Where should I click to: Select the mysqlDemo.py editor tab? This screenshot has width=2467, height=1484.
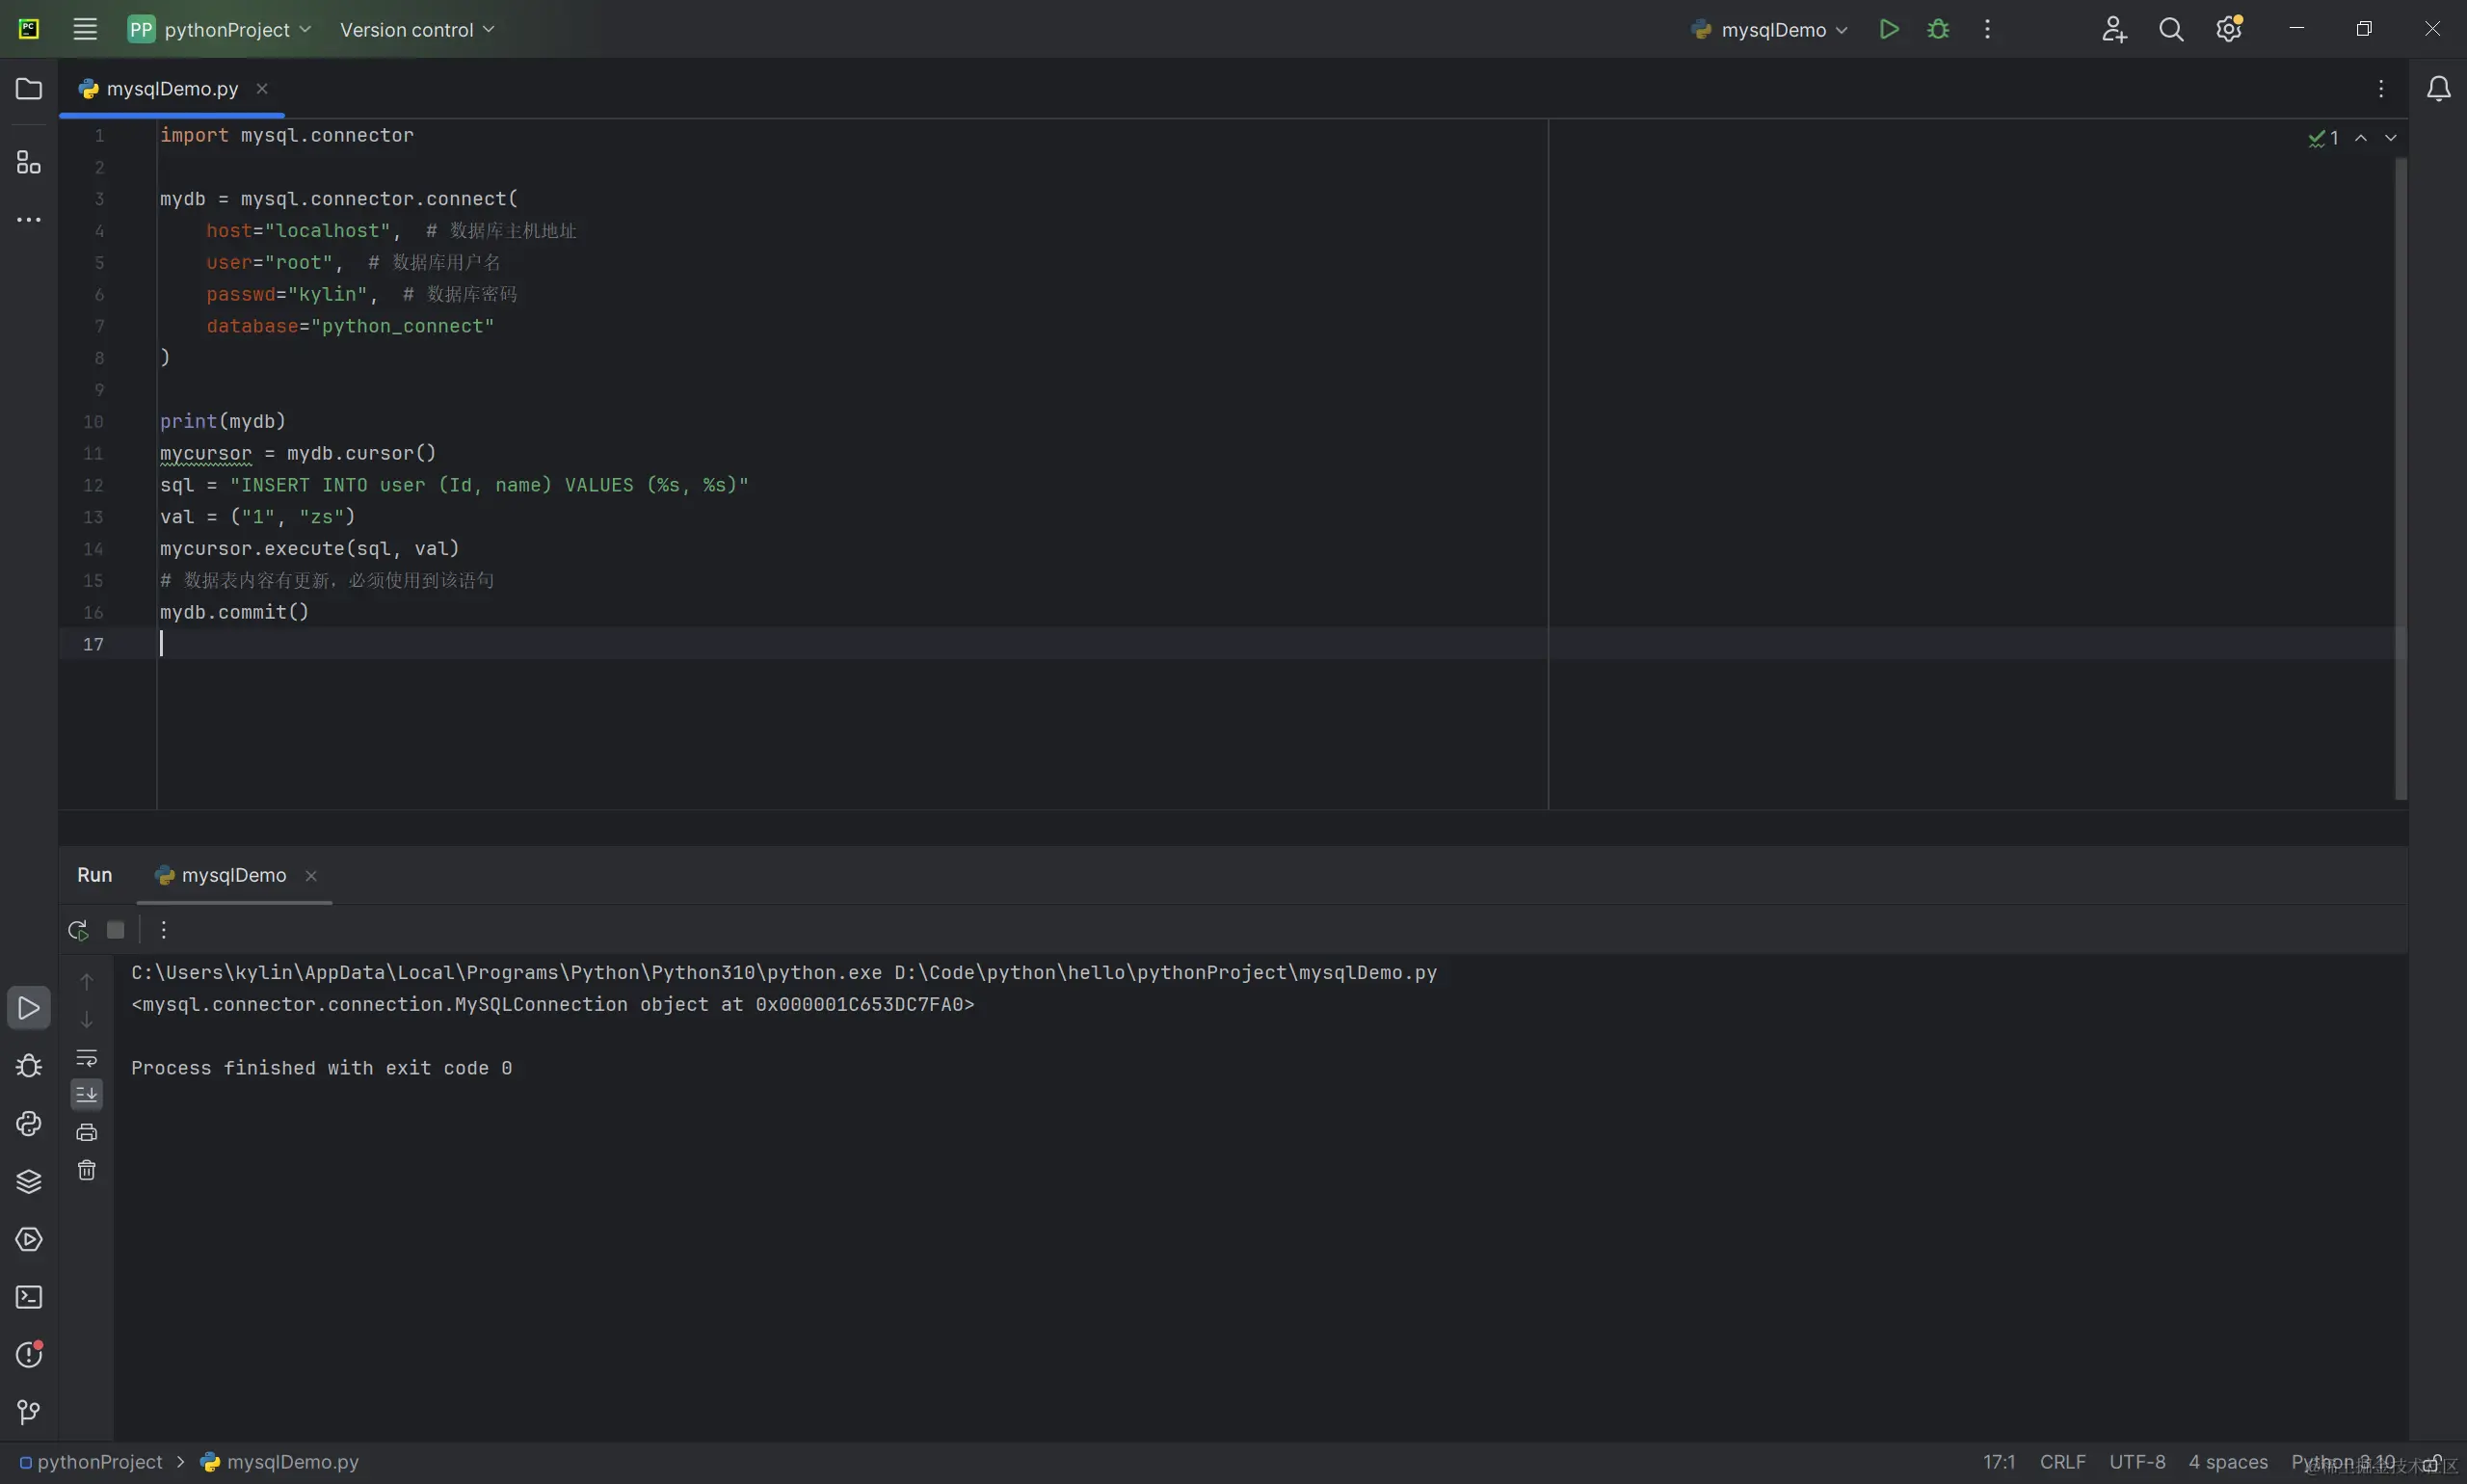171,89
